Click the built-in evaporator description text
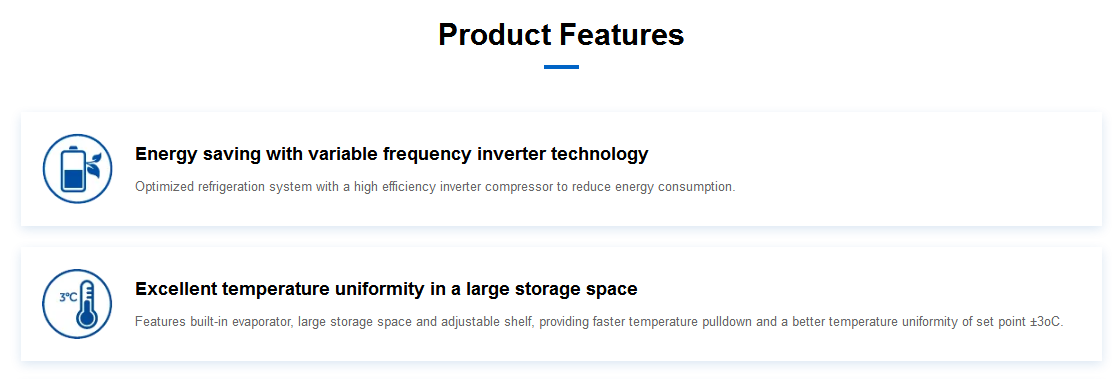The height and width of the screenshot is (384, 1112). (599, 322)
